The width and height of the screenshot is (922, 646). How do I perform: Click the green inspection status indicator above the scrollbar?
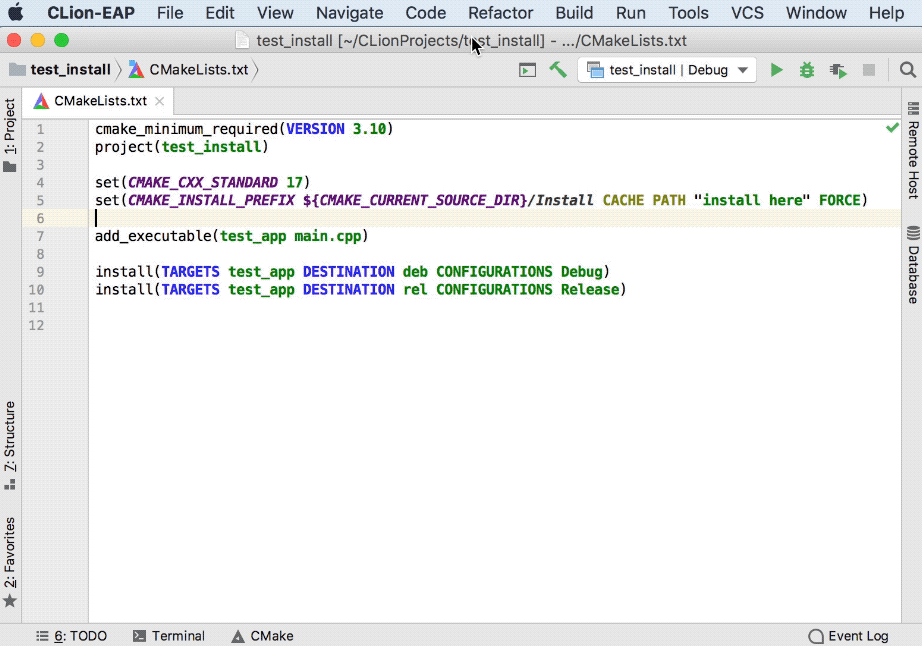point(893,127)
